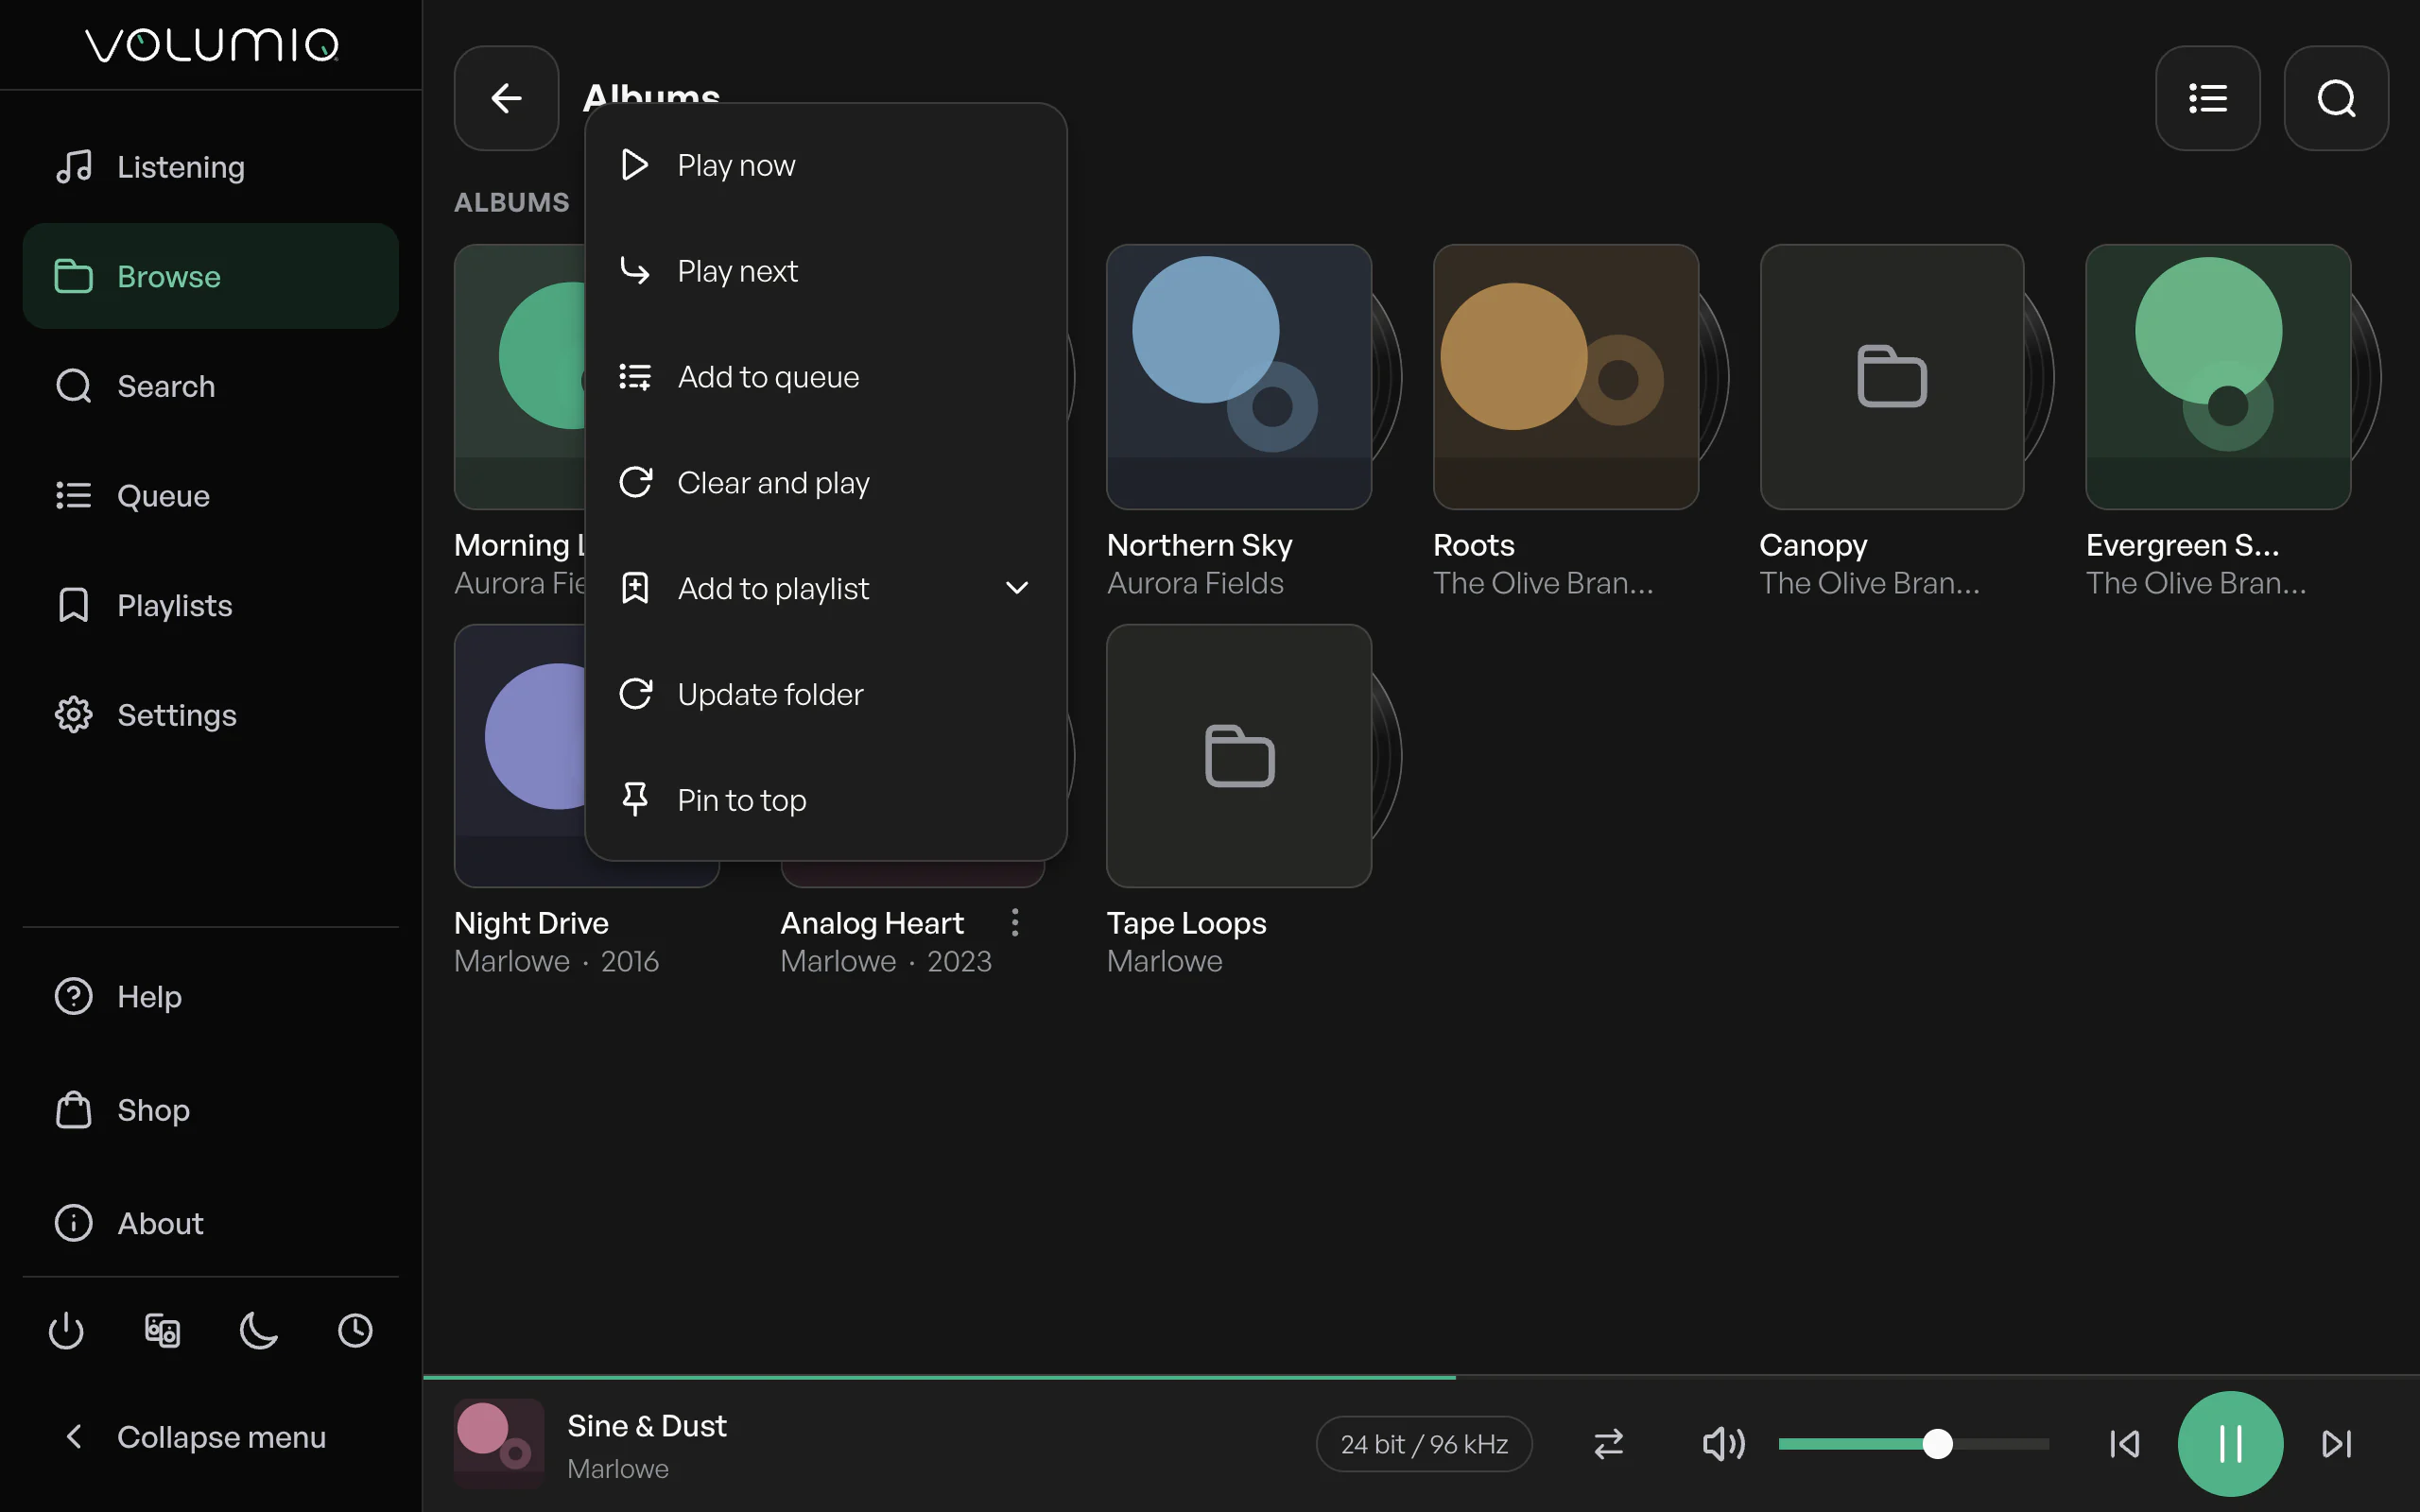Open Settings from the sidebar
Viewport: 2420px width, 1512px height.
pyautogui.click(x=210, y=715)
